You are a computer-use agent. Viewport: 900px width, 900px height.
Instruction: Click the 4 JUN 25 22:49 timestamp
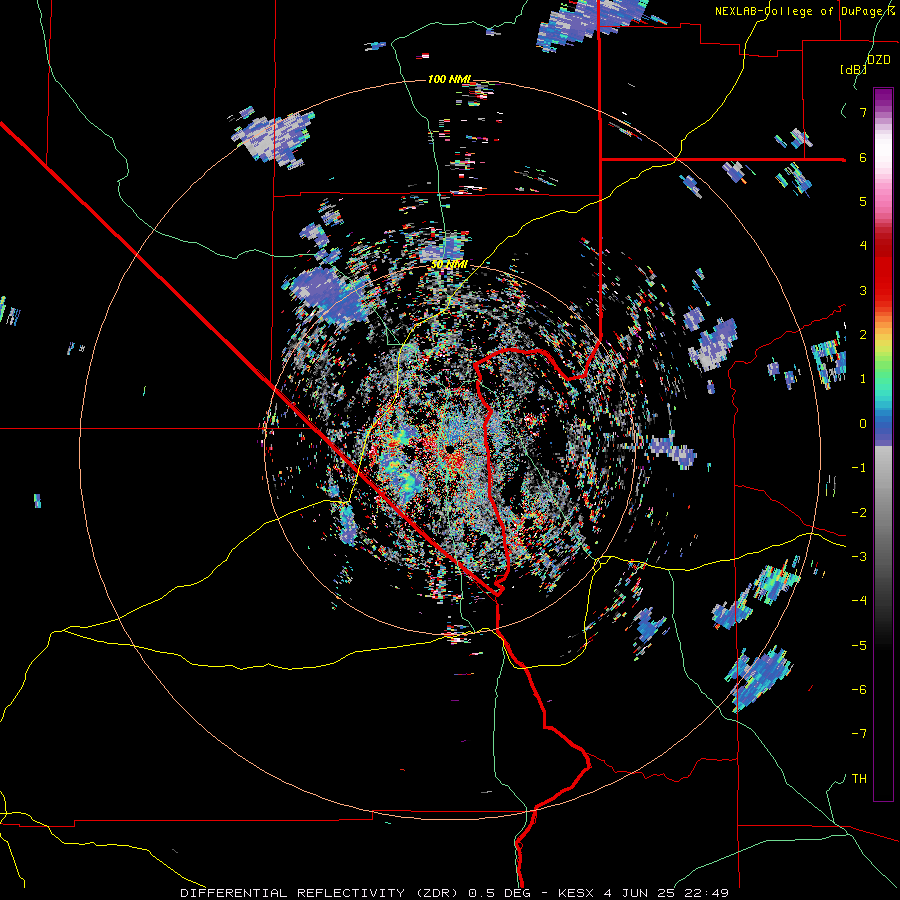coord(666,893)
